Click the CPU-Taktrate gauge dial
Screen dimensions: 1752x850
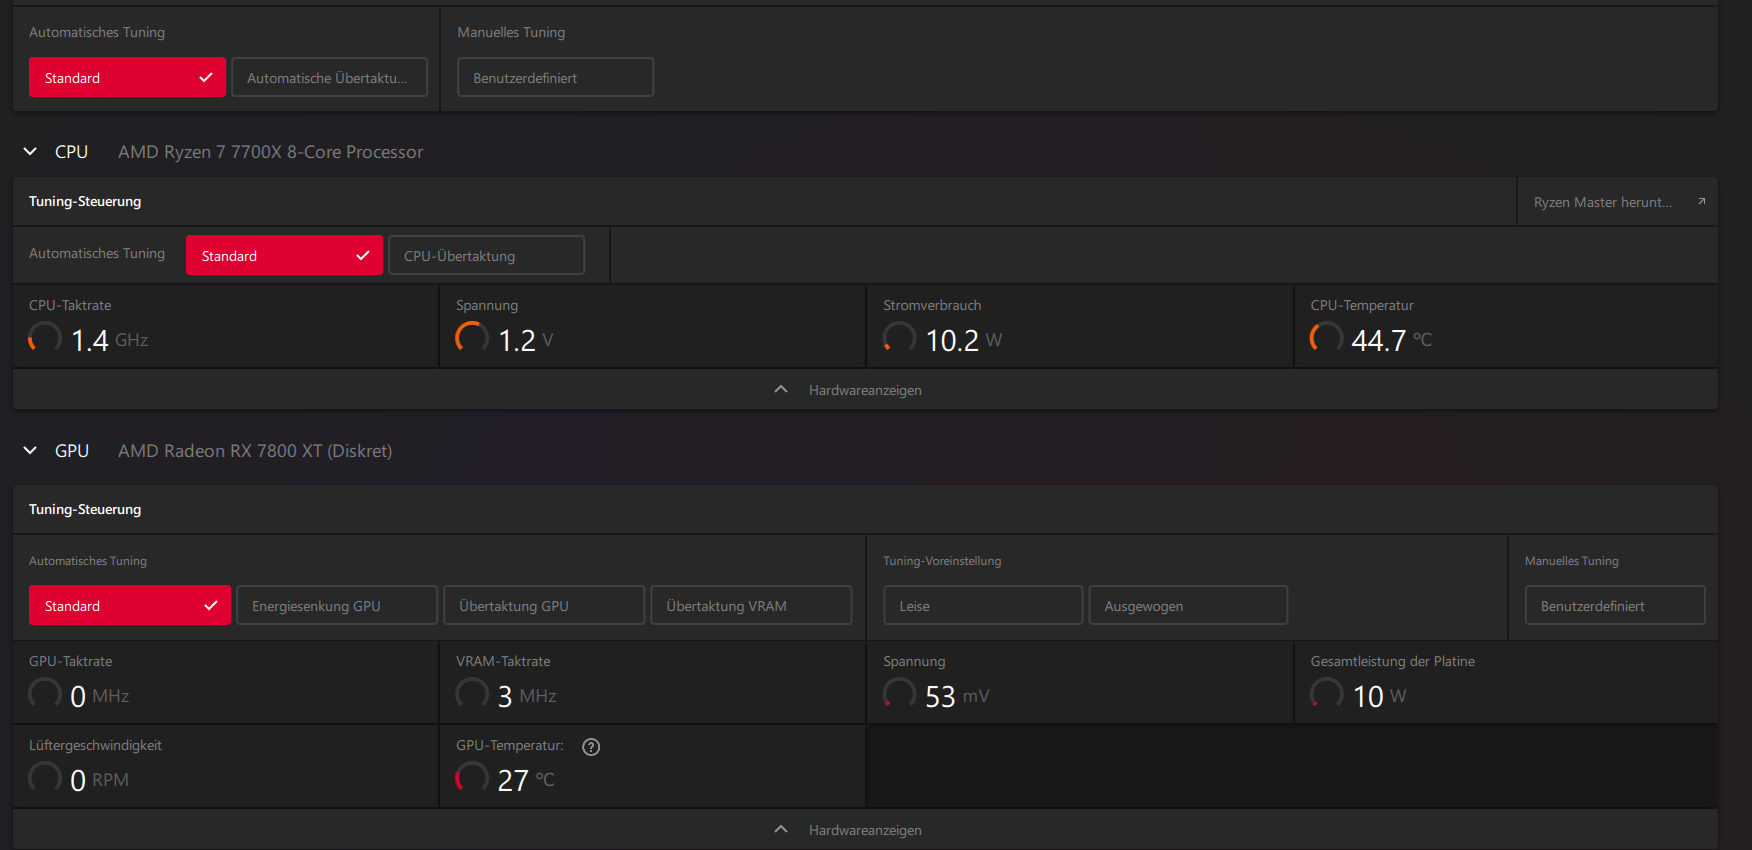pyautogui.click(x=45, y=338)
